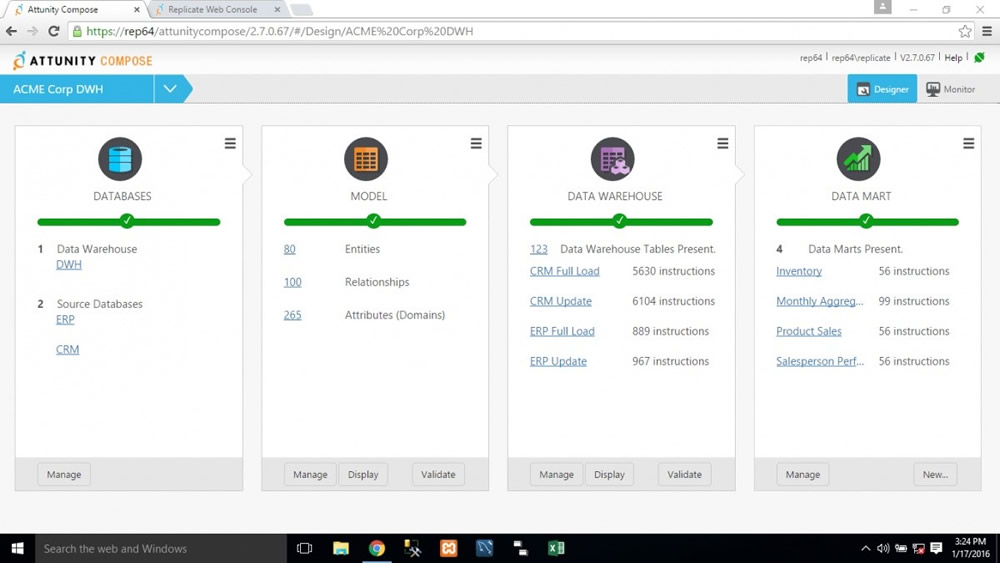Click the Data Mart progress bar checkmark
Viewport: 1000px width, 563px height.
pyautogui.click(x=865, y=221)
